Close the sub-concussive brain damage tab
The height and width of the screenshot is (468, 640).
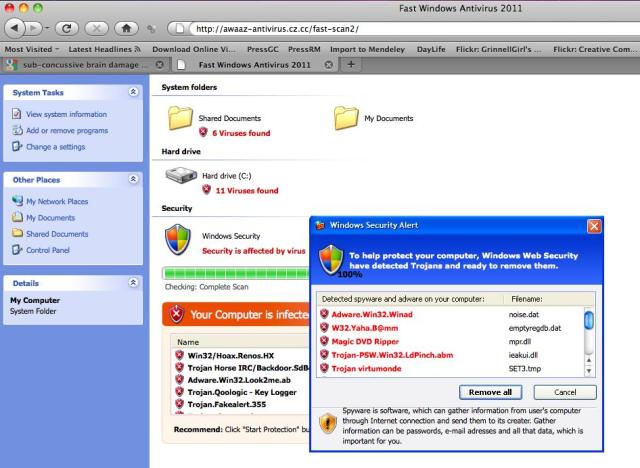(x=160, y=64)
